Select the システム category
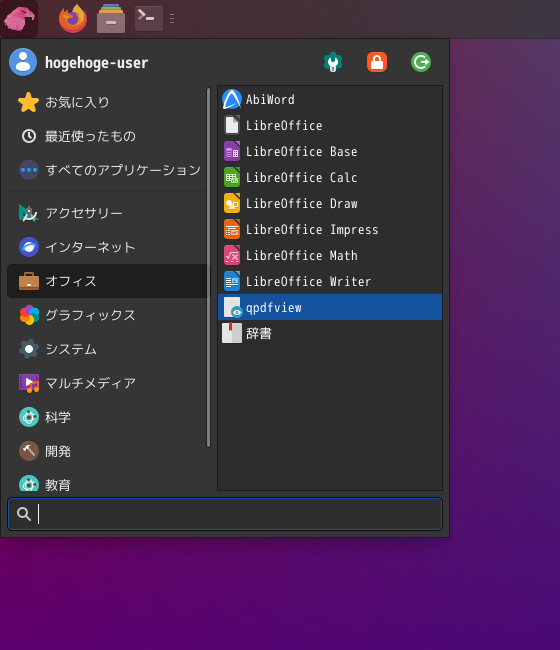This screenshot has width=560, height=650. 107,349
